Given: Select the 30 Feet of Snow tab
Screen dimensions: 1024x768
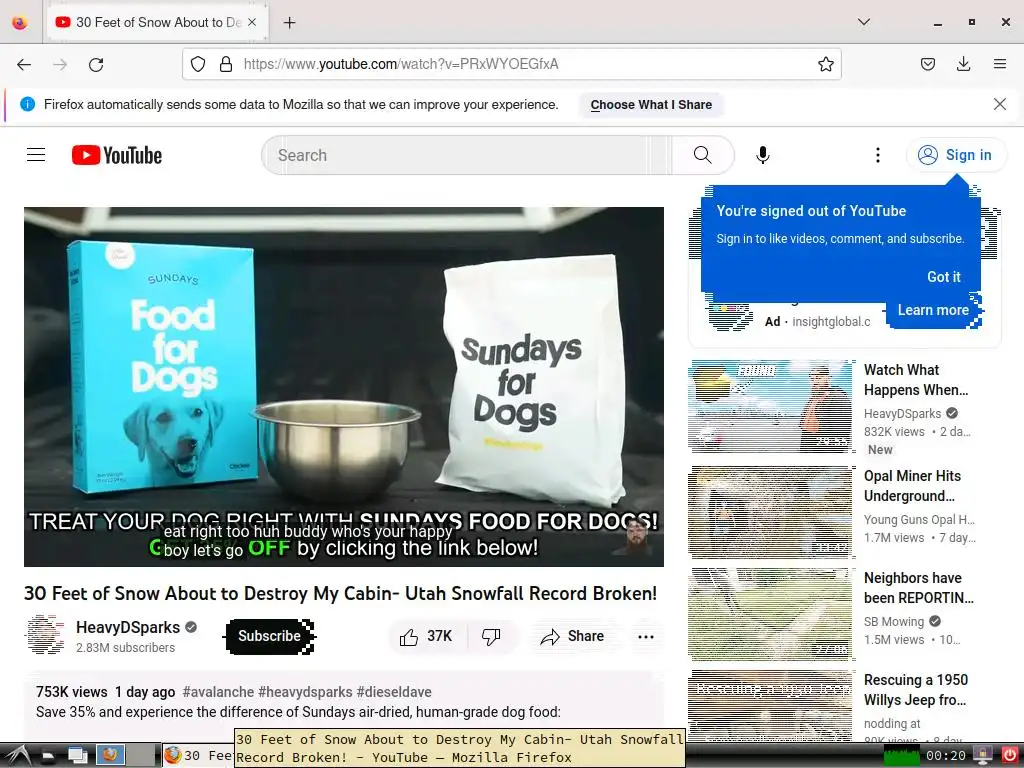Looking at the screenshot, I should pos(157,22).
